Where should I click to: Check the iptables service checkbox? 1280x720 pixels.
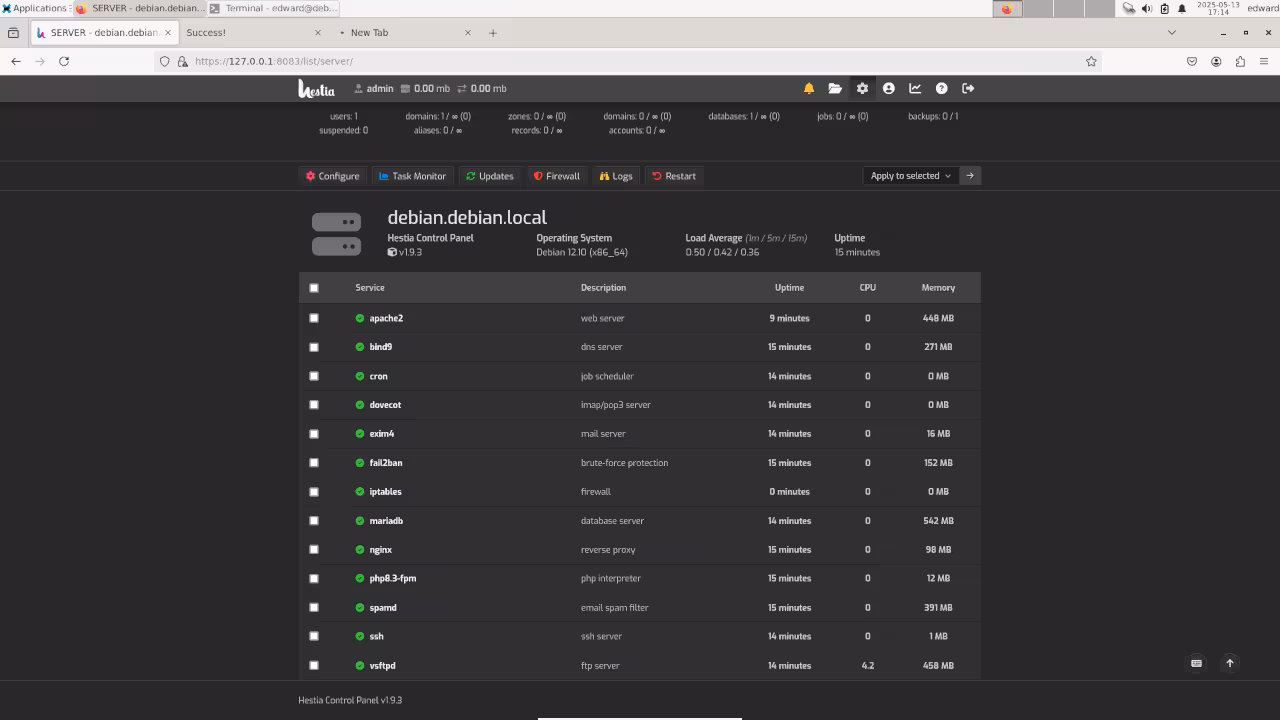[x=314, y=492]
